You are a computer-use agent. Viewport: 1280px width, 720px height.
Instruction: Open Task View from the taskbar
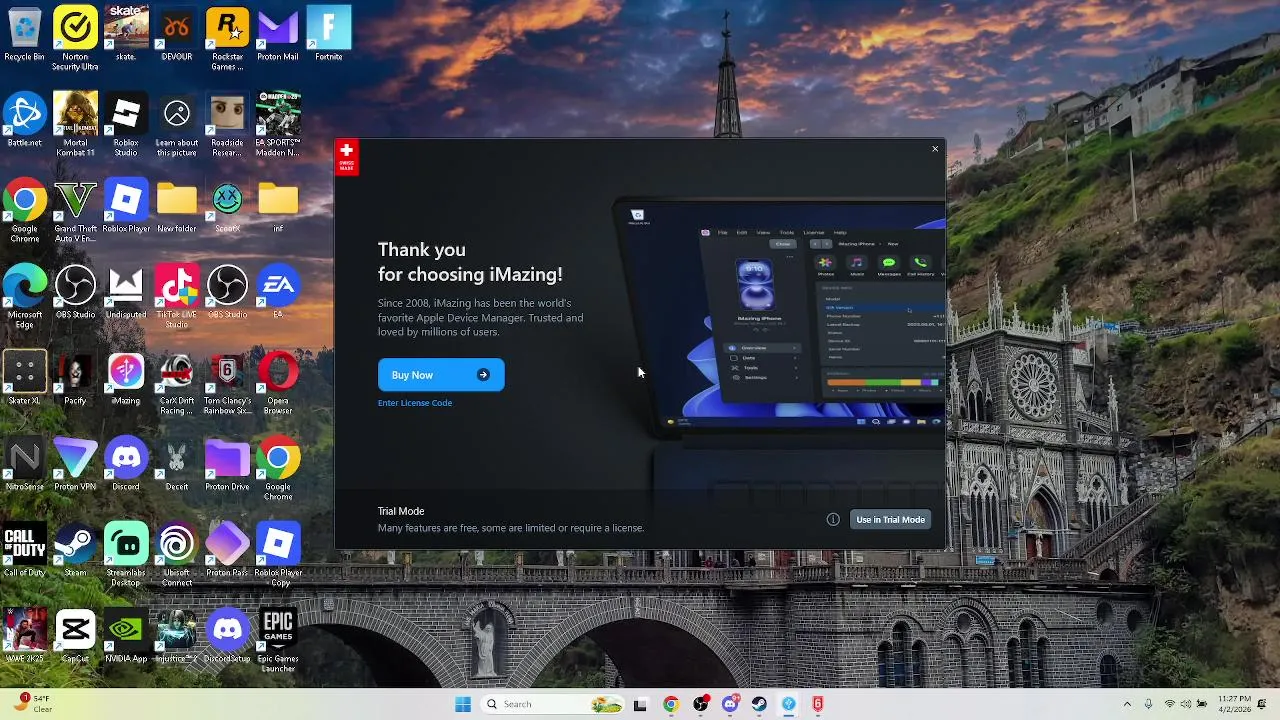pyautogui.click(x=640, y=704)
